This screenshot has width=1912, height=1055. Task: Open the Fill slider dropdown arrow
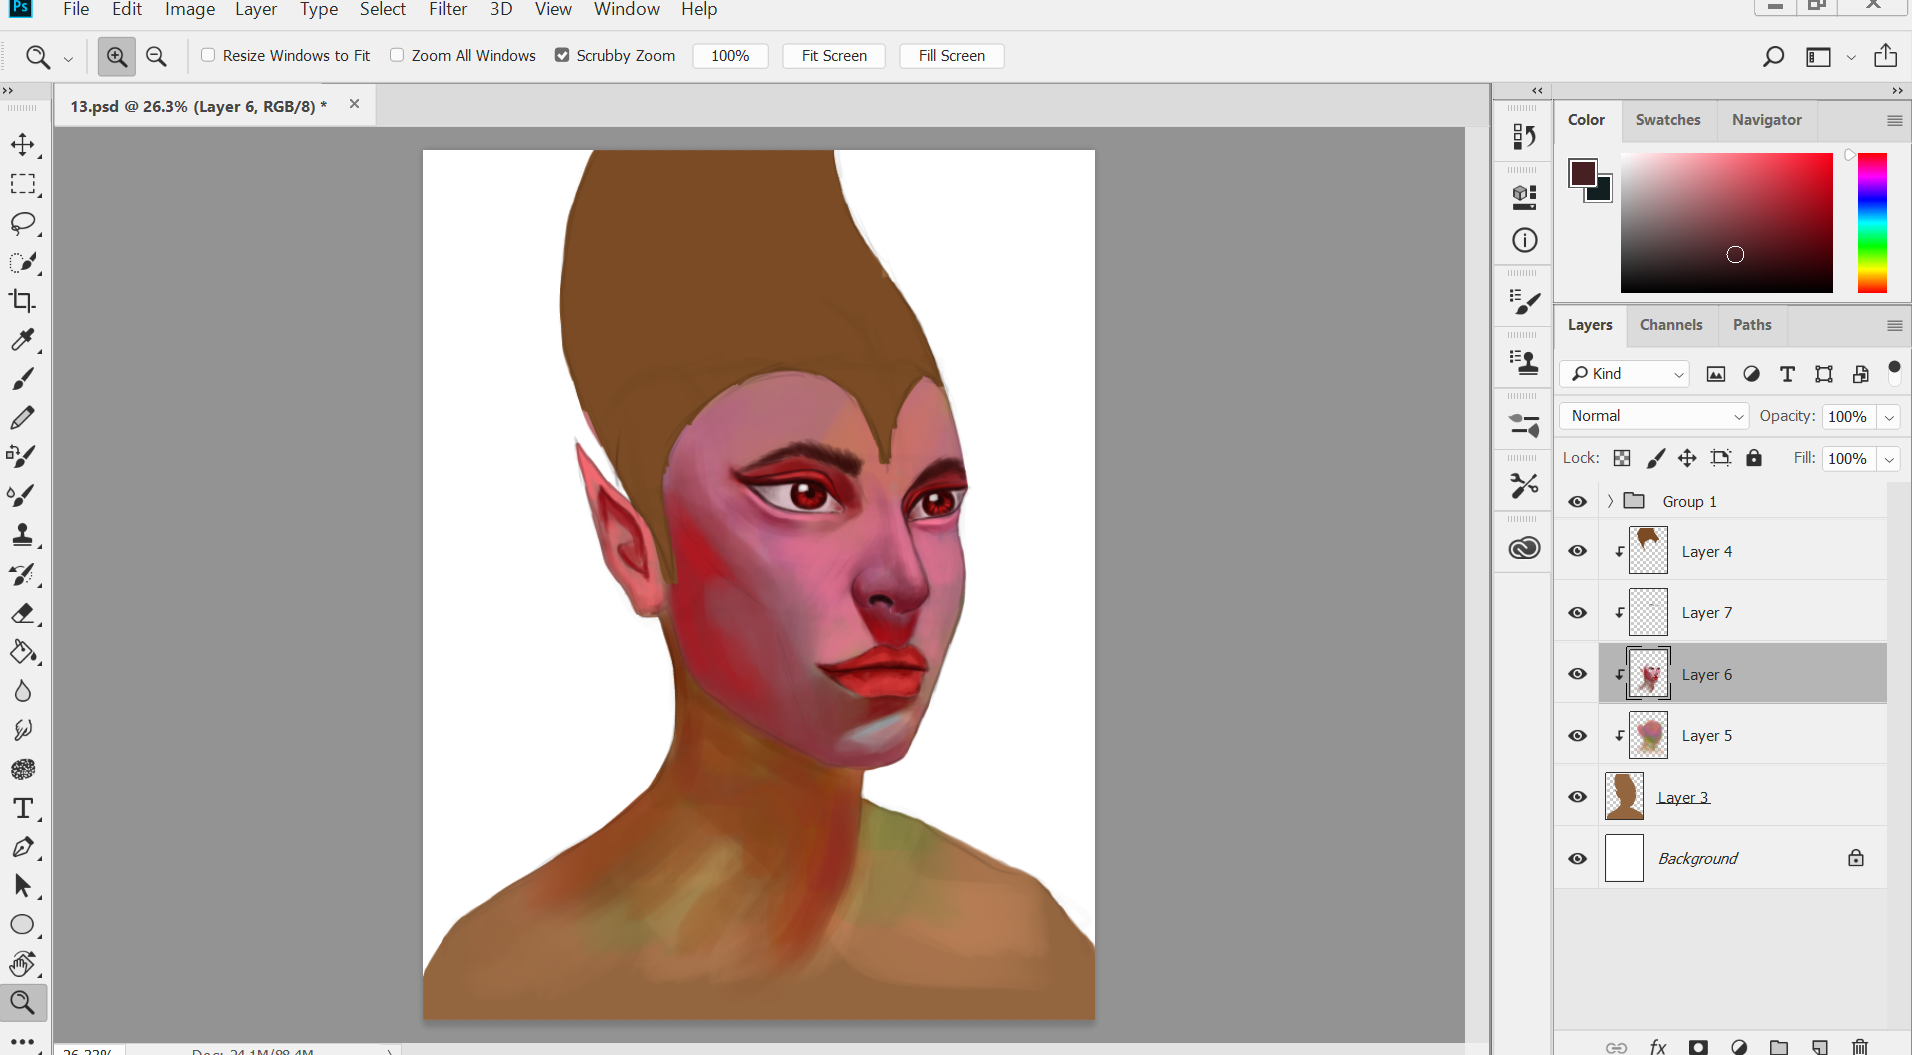tap(1889, 459)
